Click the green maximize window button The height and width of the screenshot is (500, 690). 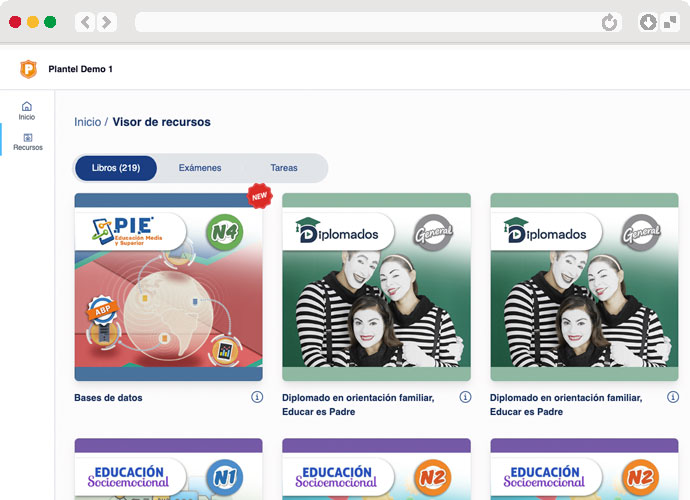[50, 22]
